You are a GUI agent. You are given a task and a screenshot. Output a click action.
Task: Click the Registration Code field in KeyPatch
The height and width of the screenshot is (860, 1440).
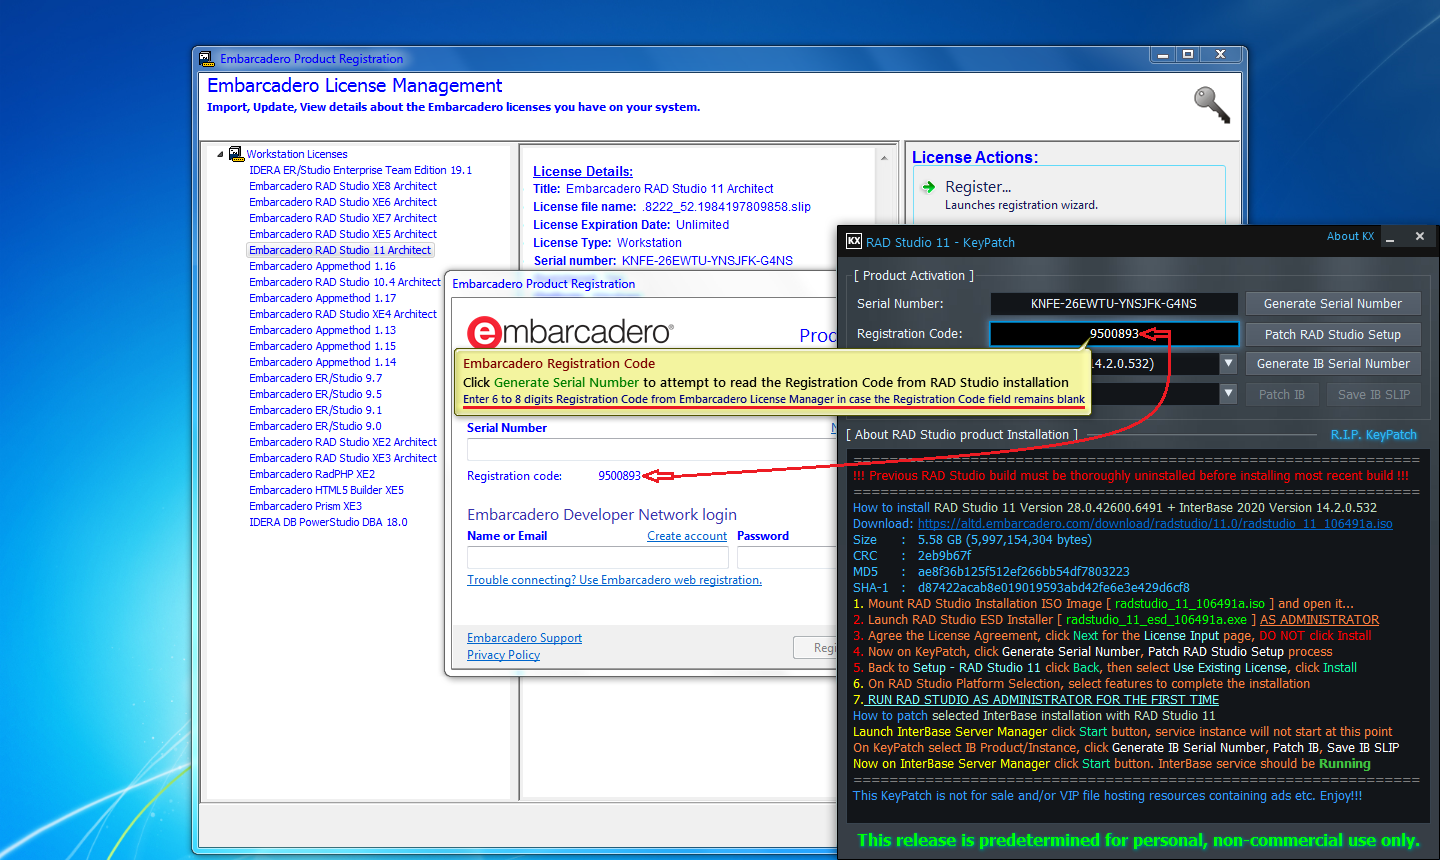point(1114,334)
